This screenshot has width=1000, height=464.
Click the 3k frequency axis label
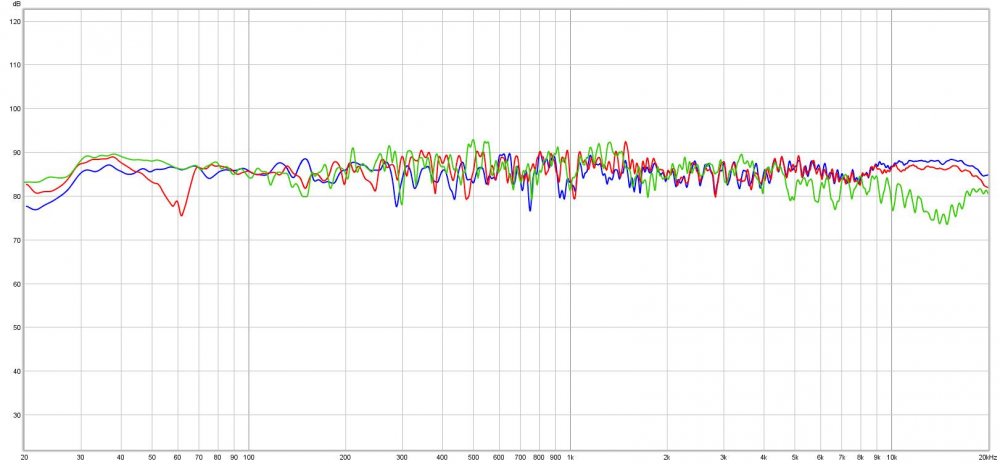[723, 458]
